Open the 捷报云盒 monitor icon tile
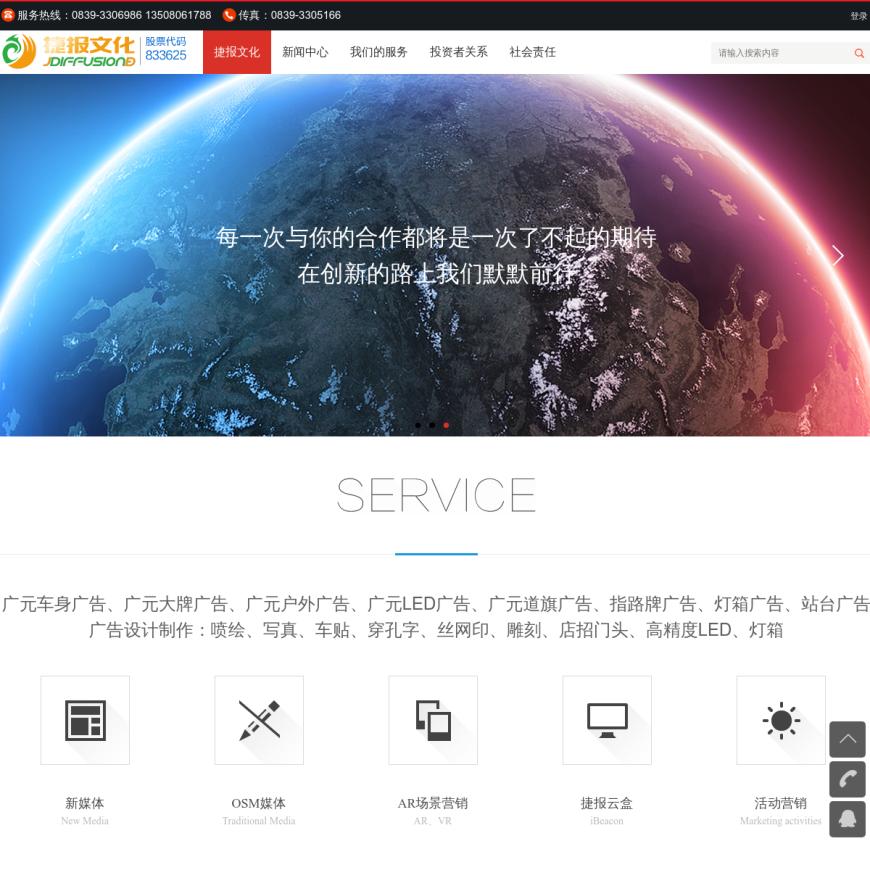This screenshot has width=870, height=870. click(x=607, y=720)
